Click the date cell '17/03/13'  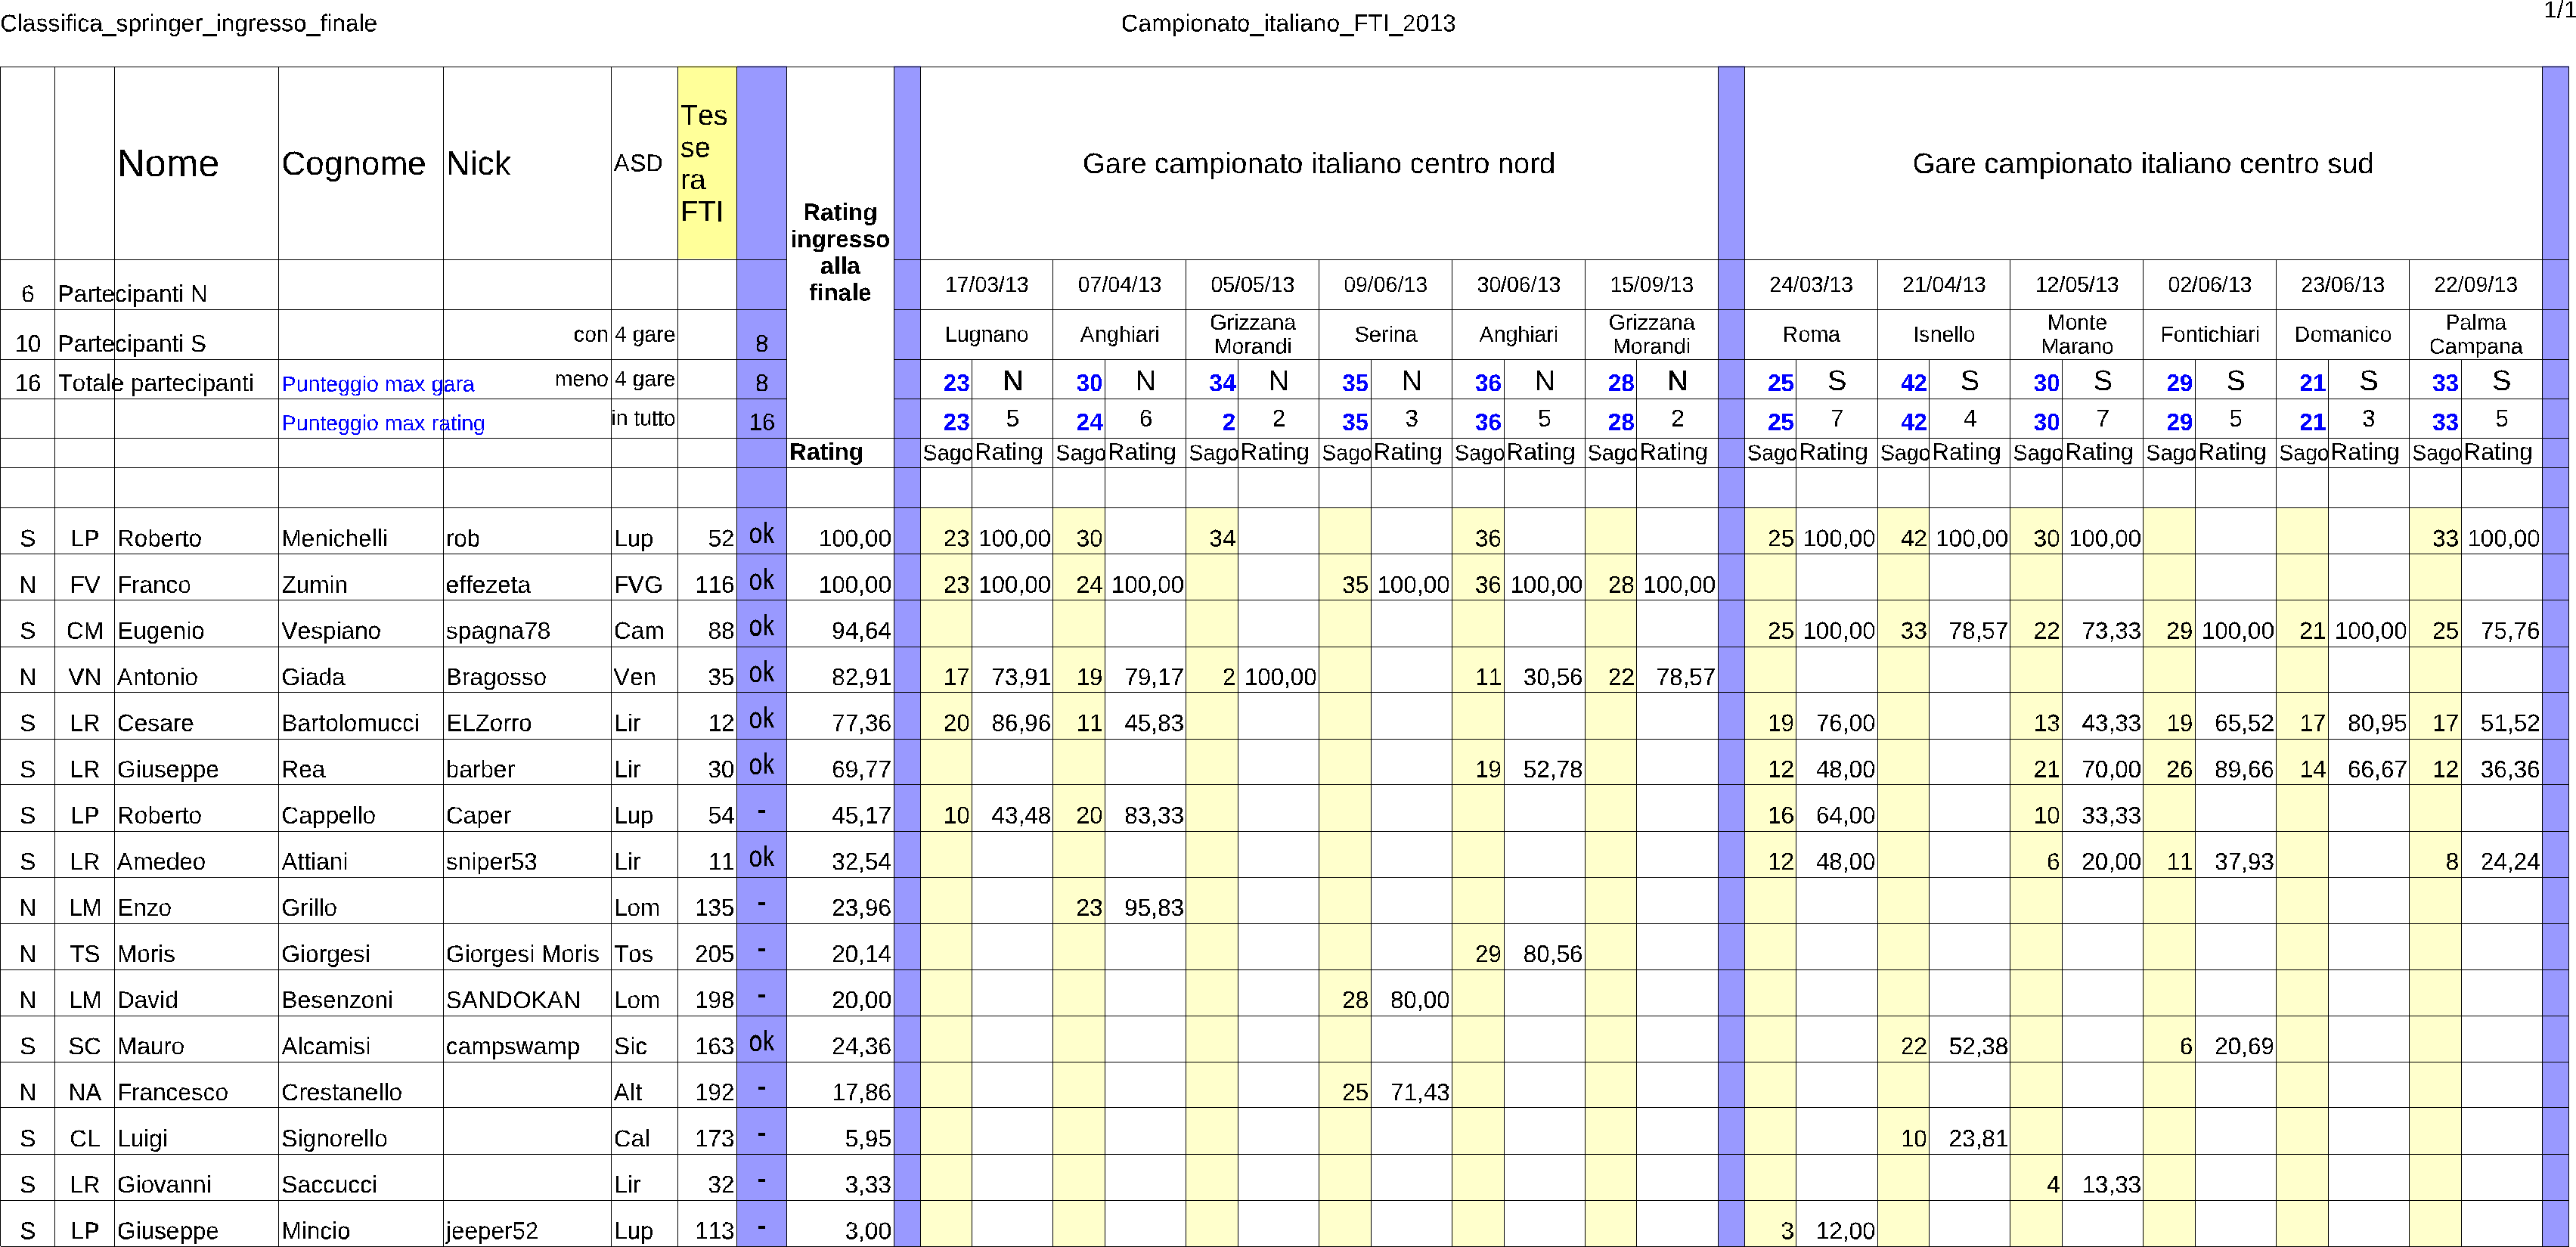(x=986, y=285)
